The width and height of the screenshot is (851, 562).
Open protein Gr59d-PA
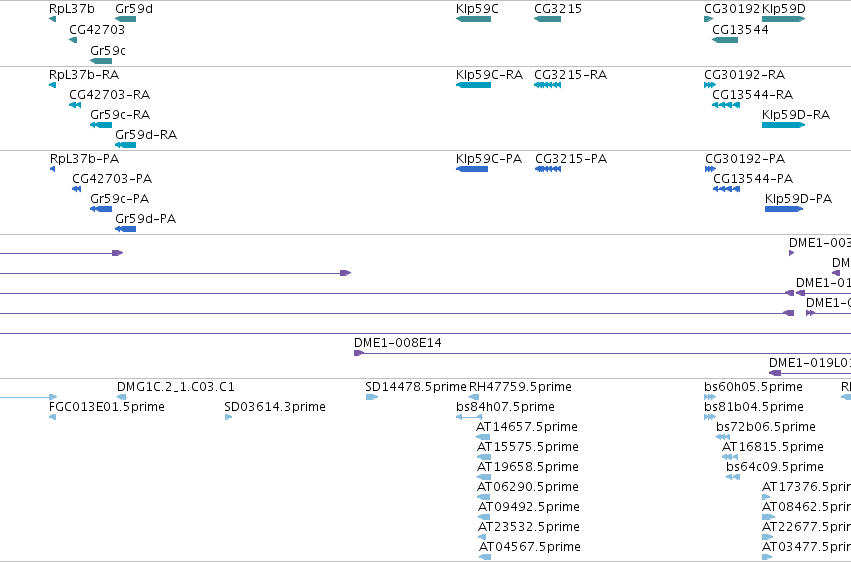(x=125, y=229)
